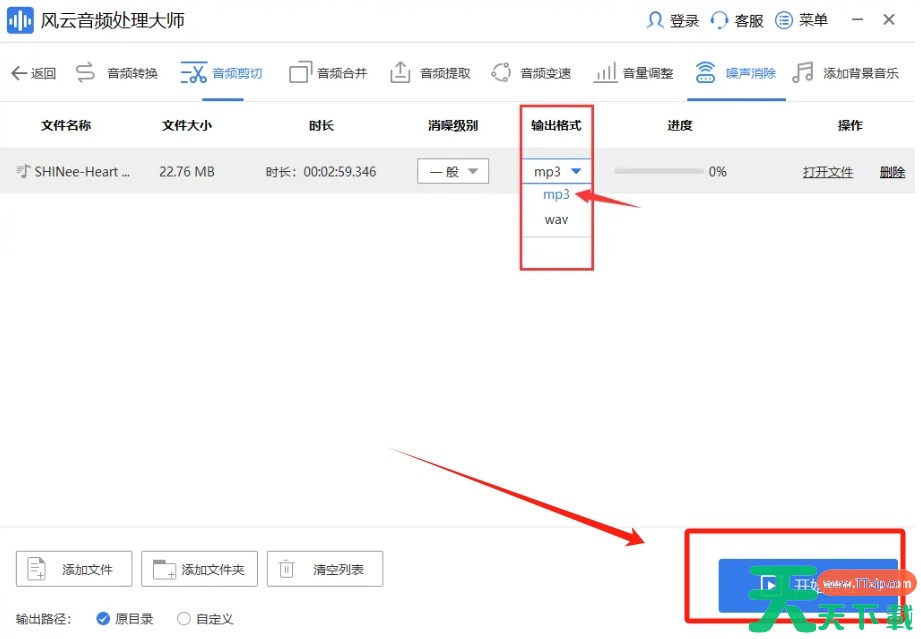Viewport: 921px width, 639px height.
Task: Switch to the 噪声消除 tab
Action: coord(737,73)
